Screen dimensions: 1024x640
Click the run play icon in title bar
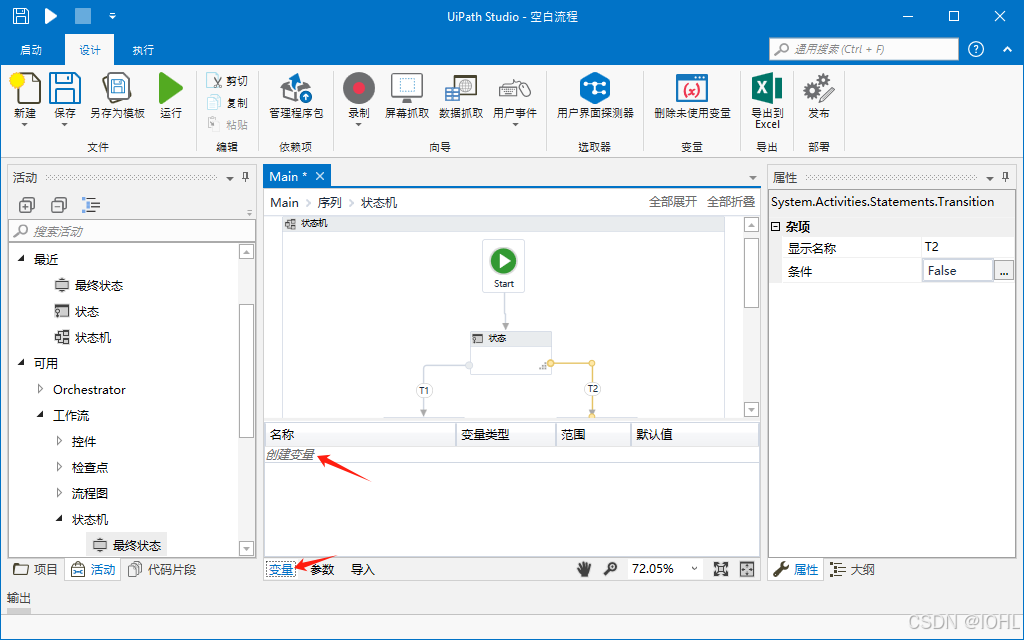click(51, 16)
